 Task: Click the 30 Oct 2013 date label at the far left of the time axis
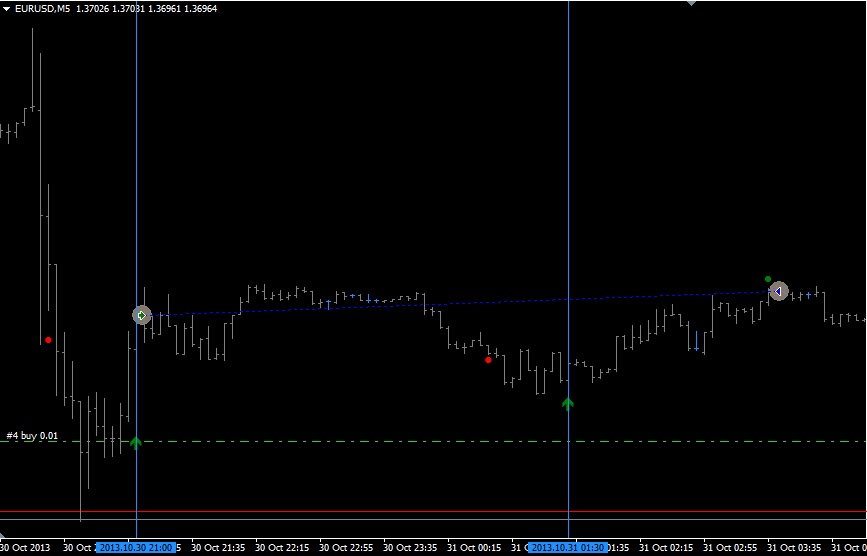24,548
